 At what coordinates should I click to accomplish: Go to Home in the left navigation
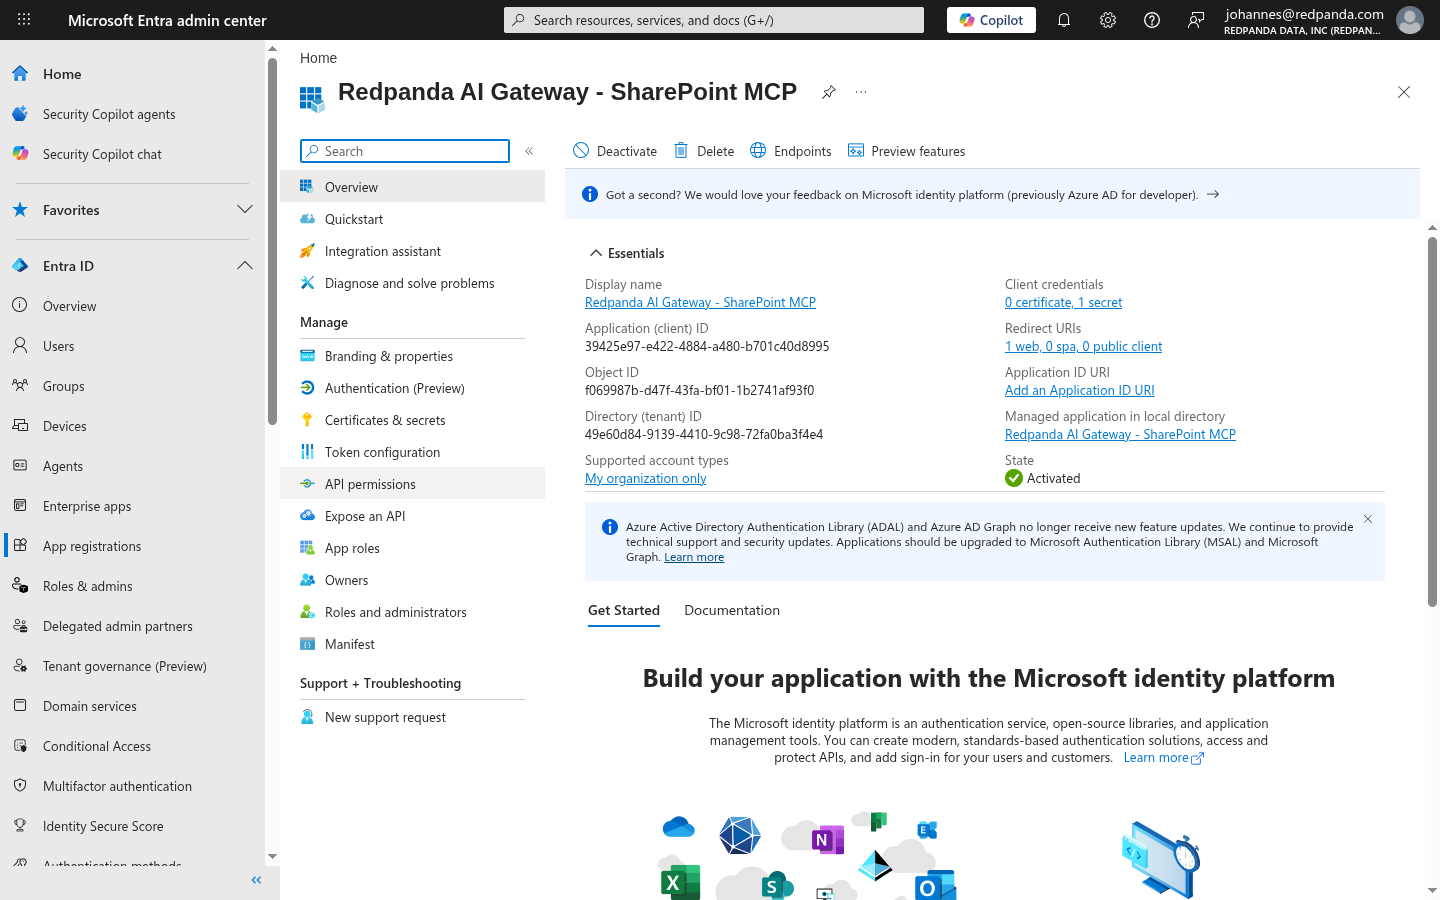coord(132,74)
